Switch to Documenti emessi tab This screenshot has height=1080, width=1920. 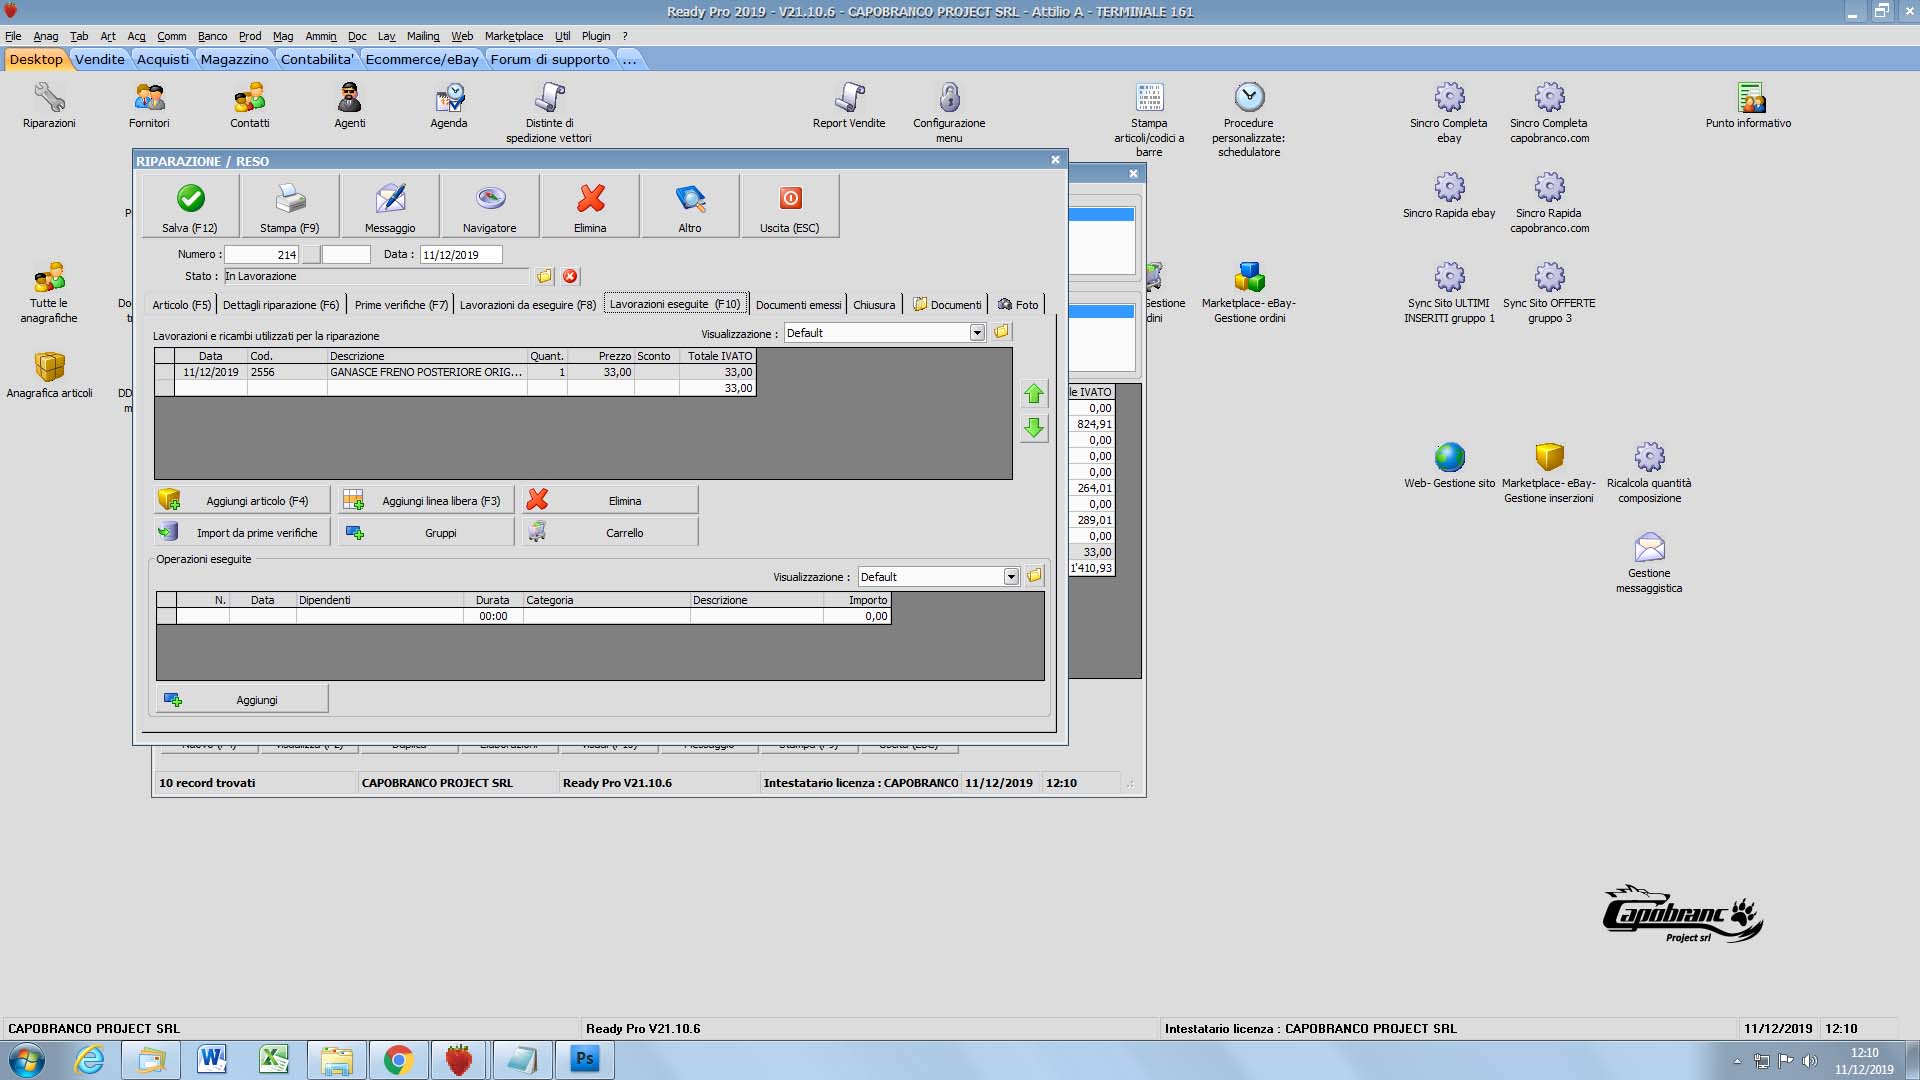(x=798, y=304)
